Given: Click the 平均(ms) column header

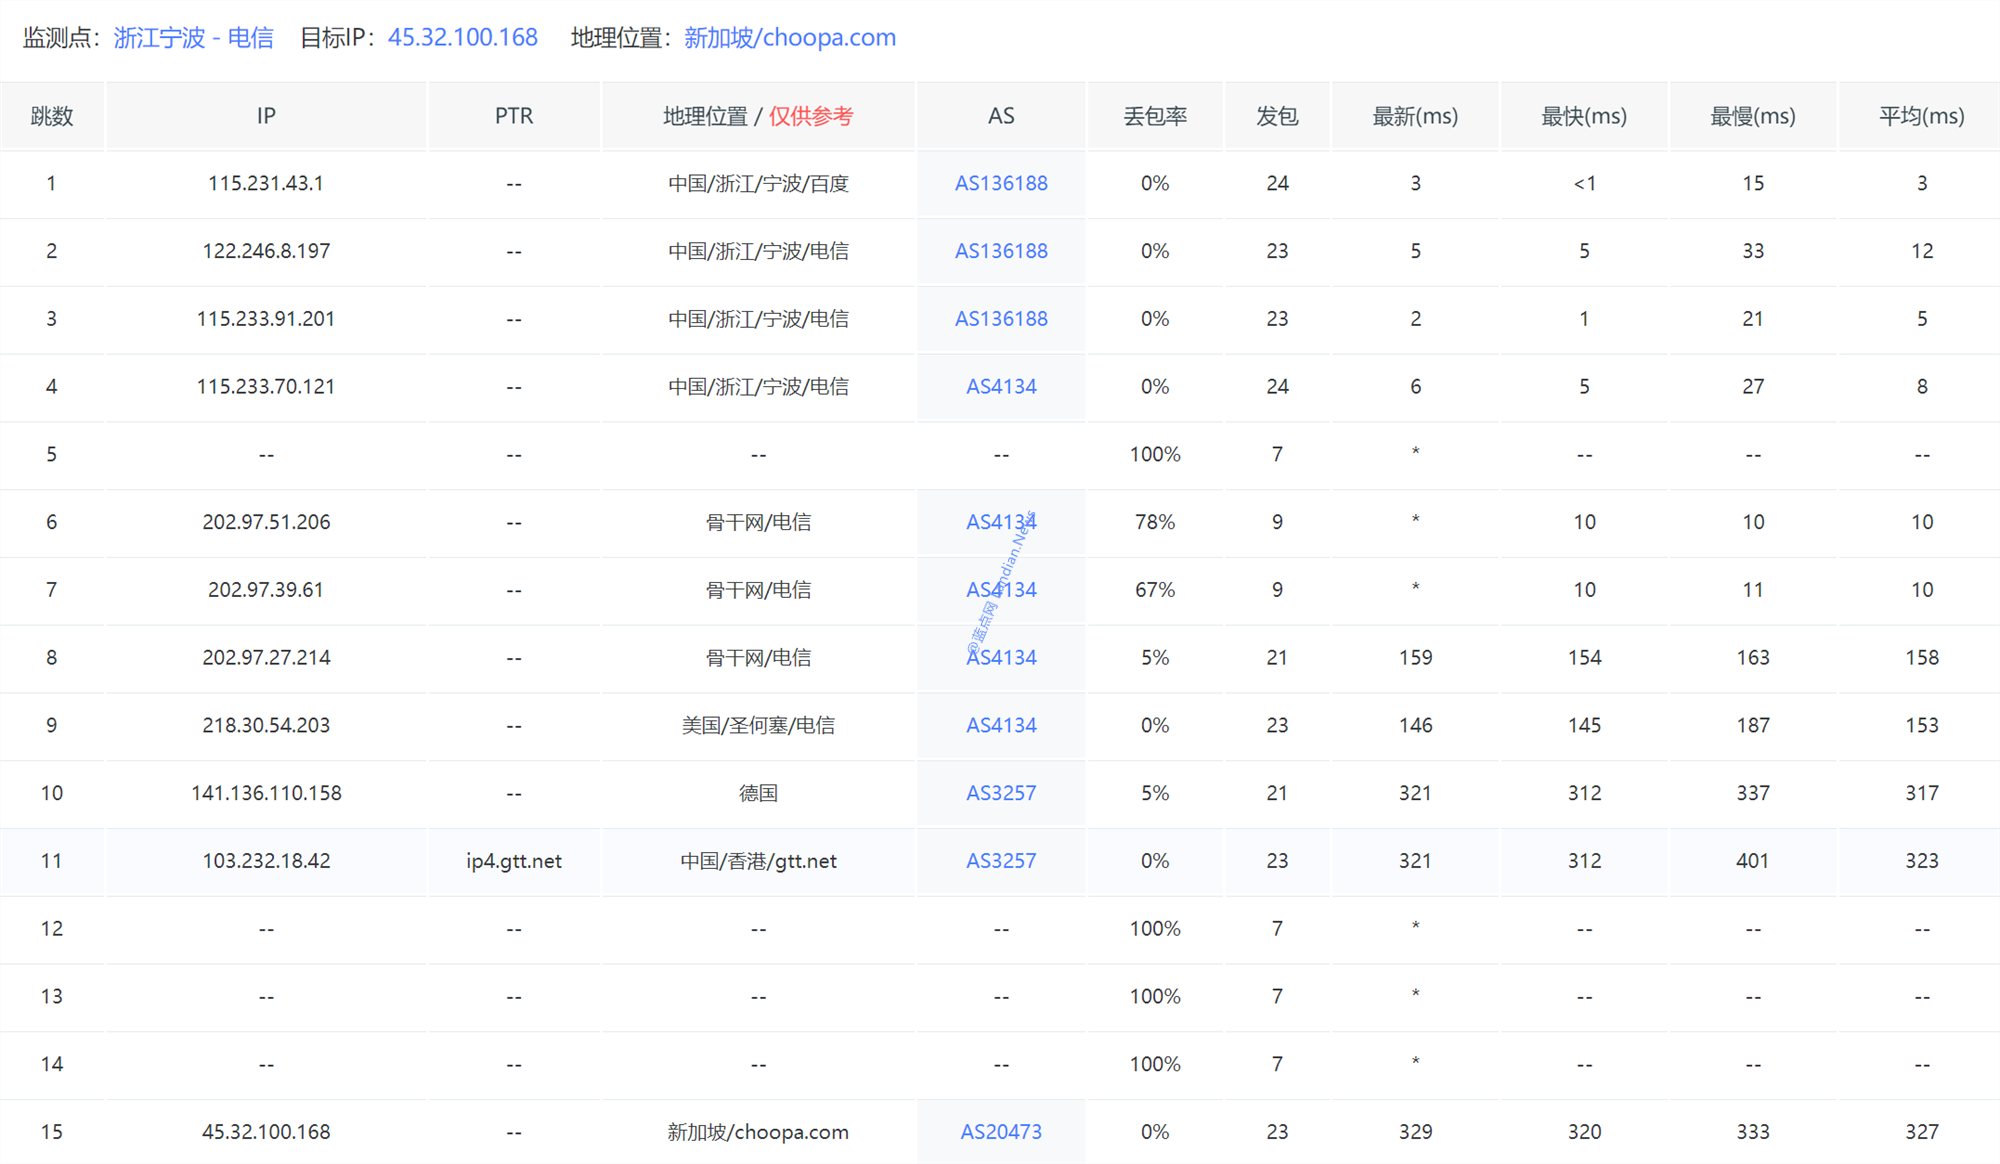Looking at the screenshot, I should pos(1922,116).
